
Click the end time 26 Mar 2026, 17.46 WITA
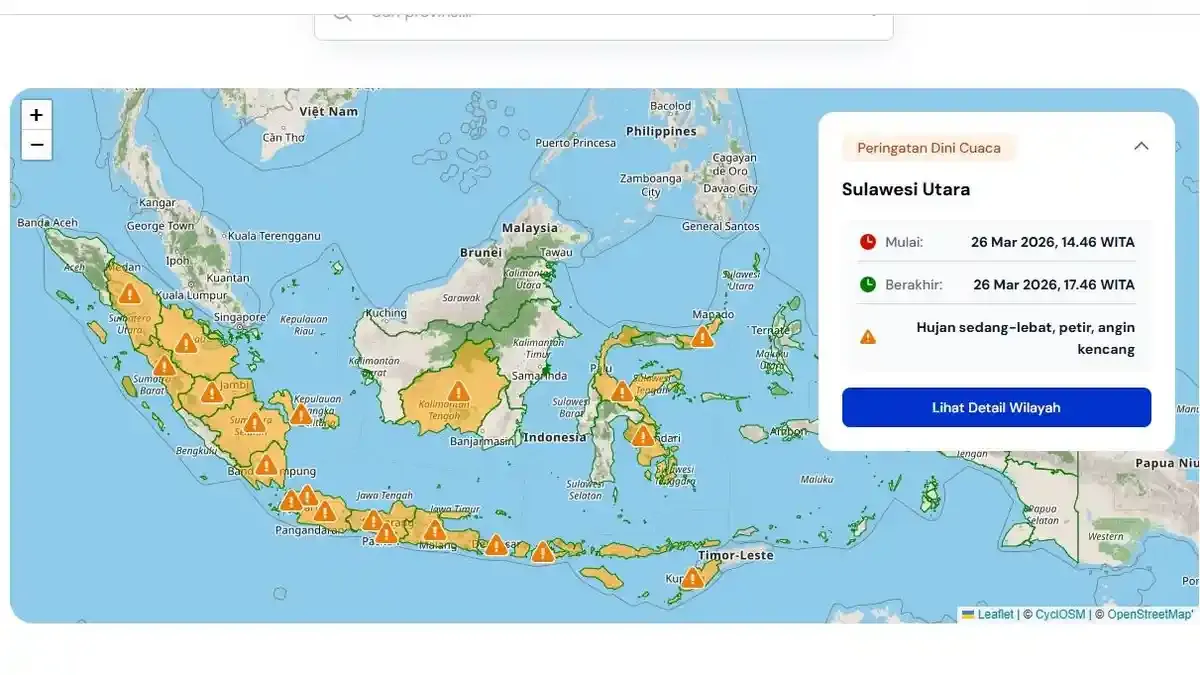(1054, 285)
